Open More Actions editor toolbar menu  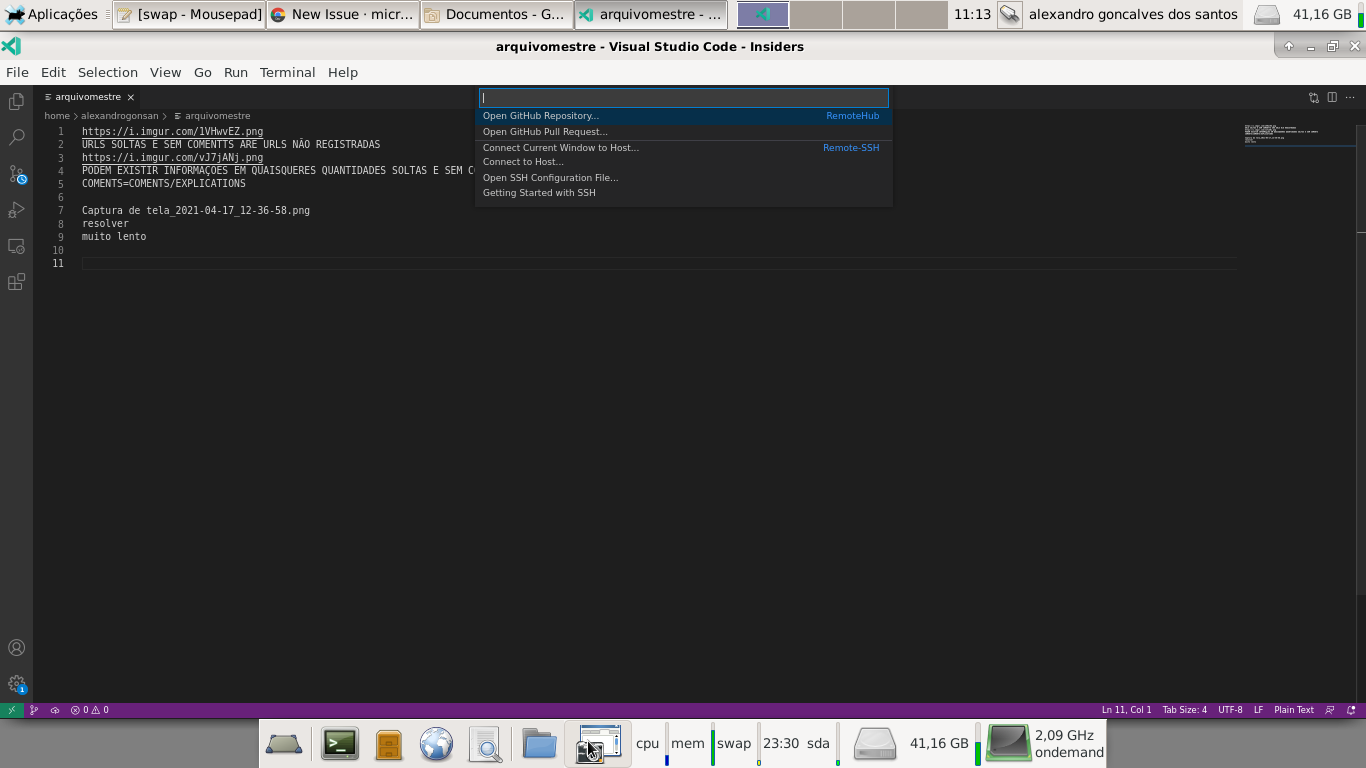(1350, 97)
